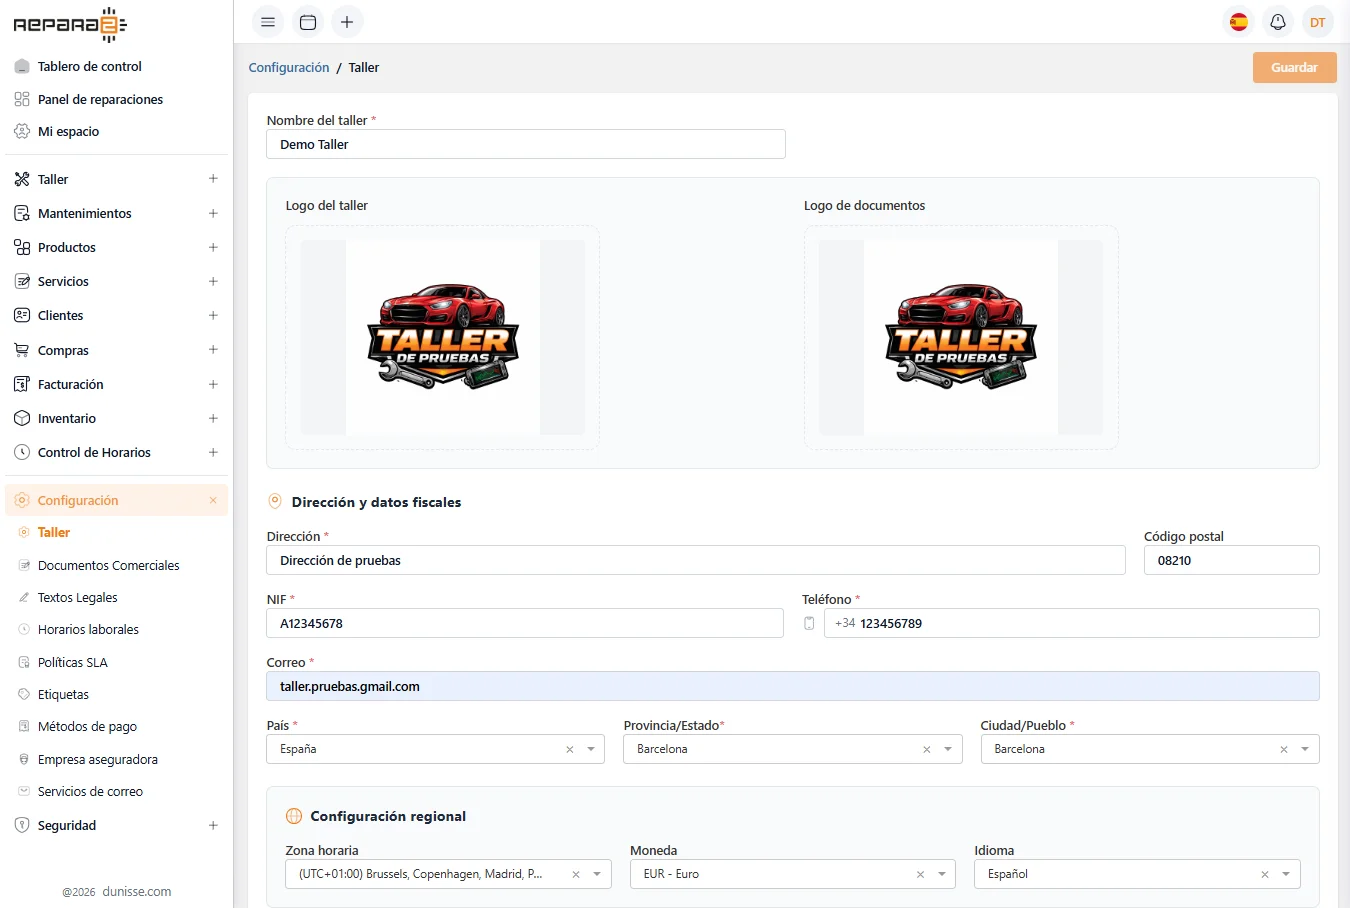Expand the Seguridad sidebar section

[213, 825]
